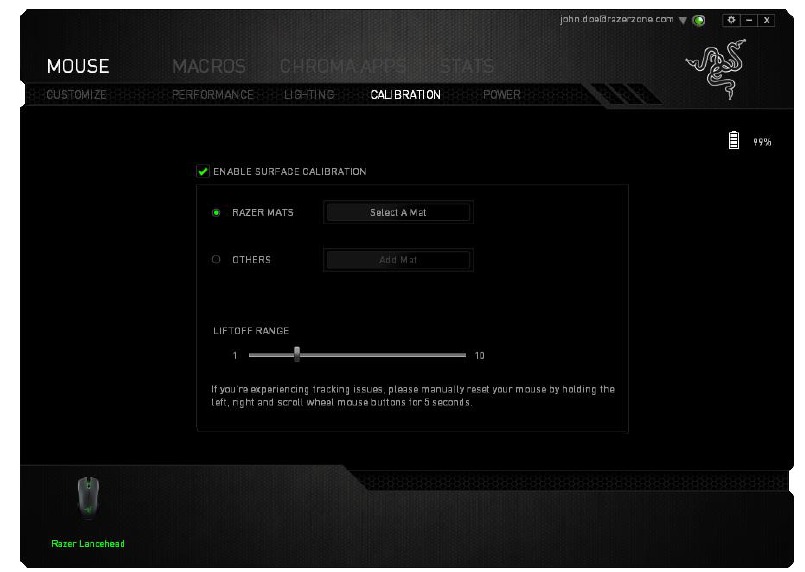Select the Razer Mats radio option
This screenshot has height=572, width=805.
[x=216, y=213]
